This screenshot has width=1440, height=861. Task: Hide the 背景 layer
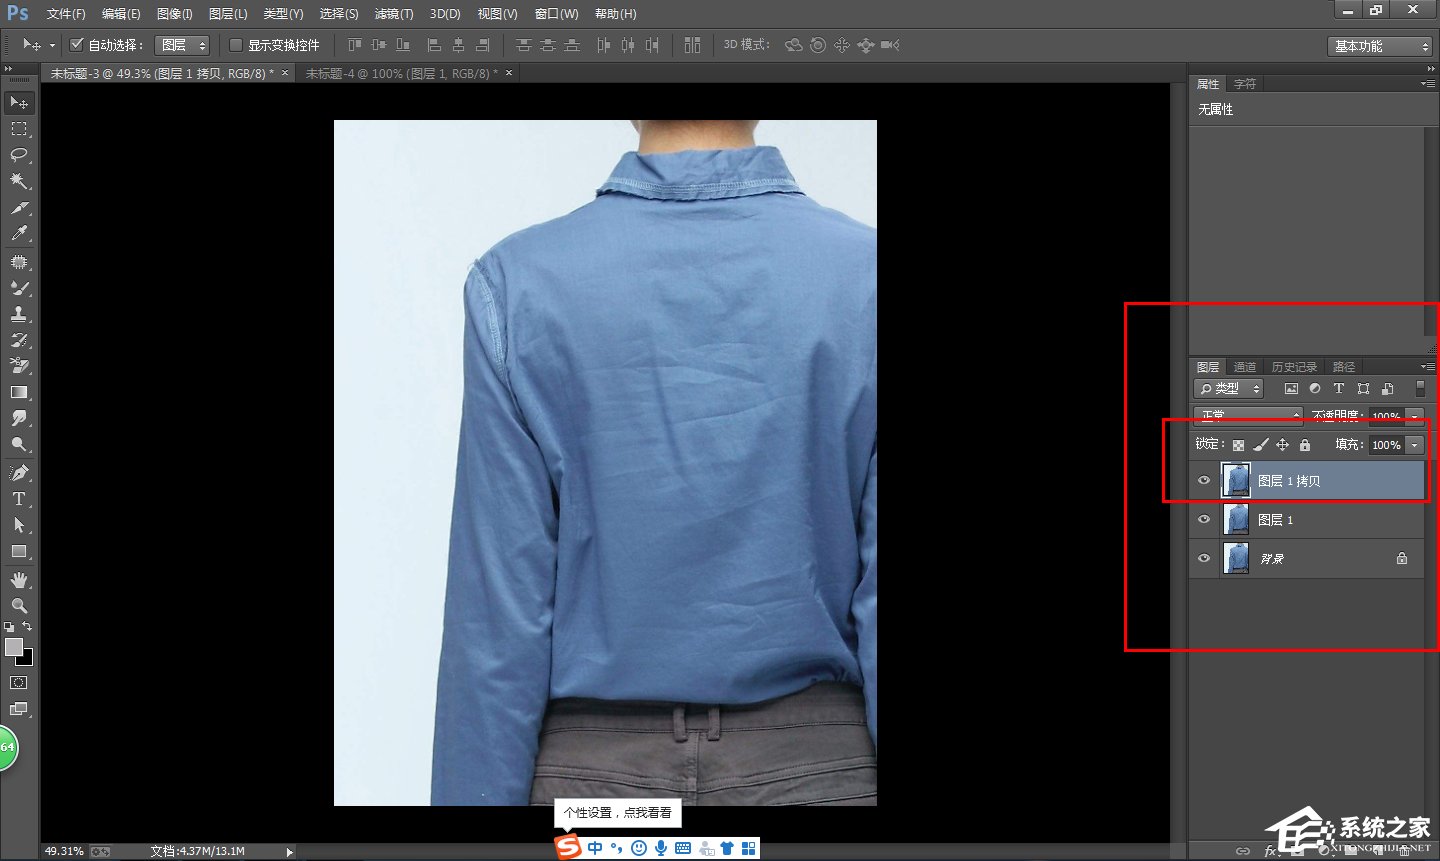point(1204,558)
